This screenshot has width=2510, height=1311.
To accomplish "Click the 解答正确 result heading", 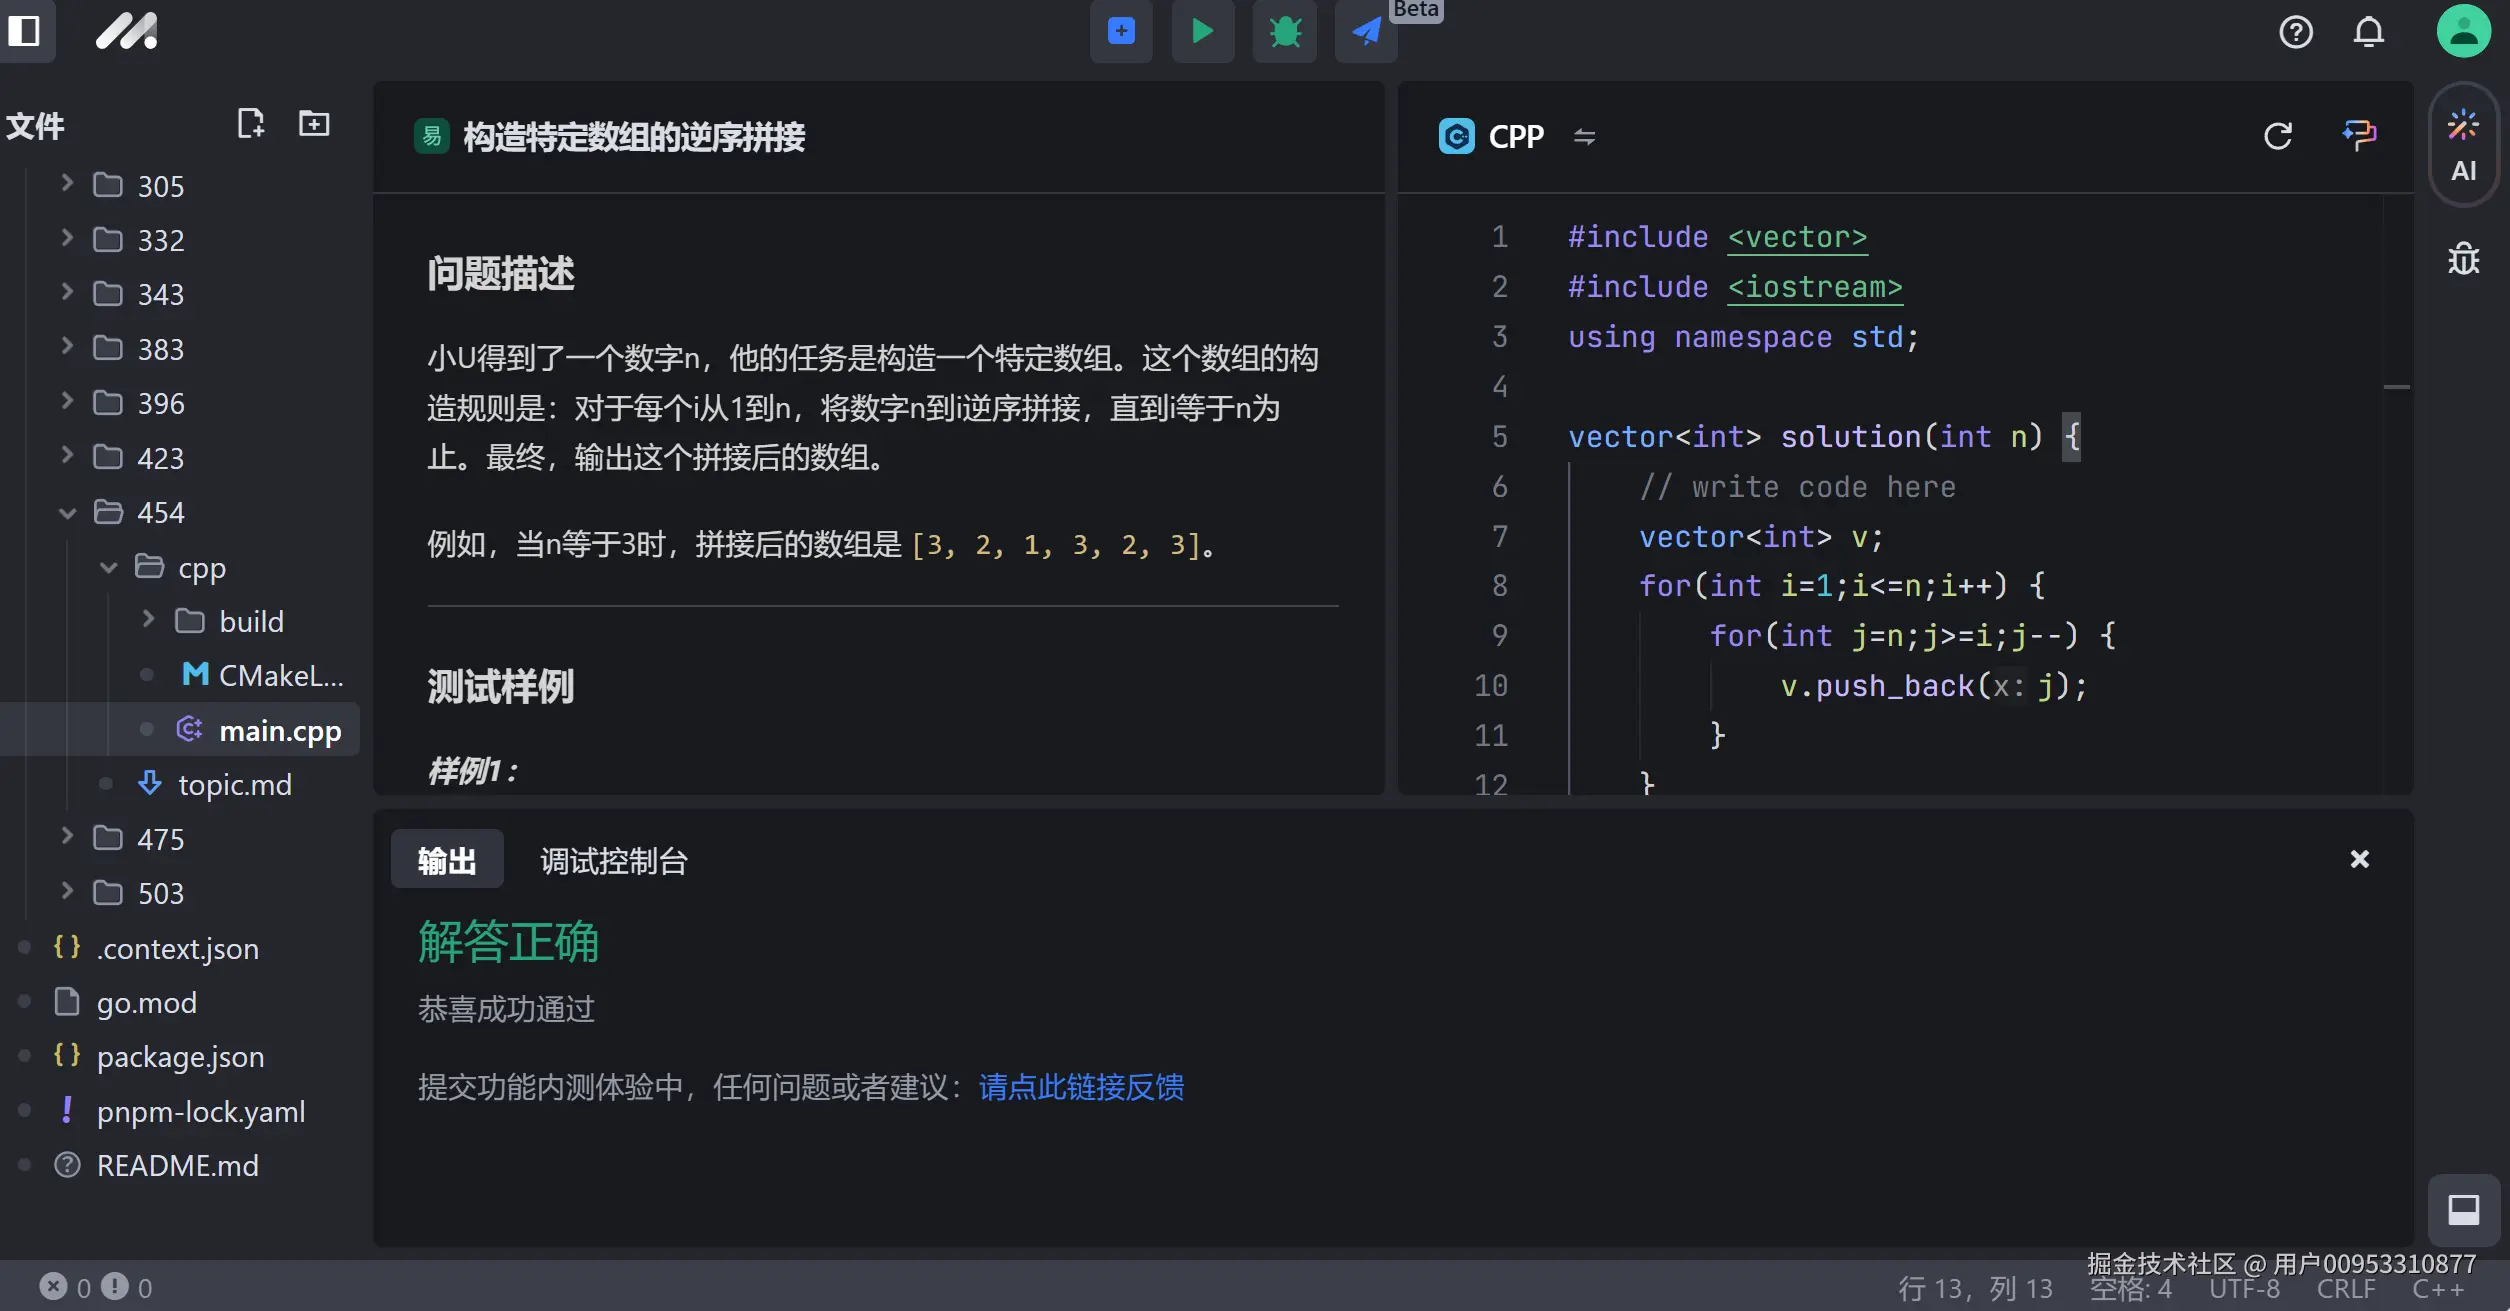I will pyautogui.click(x=508, y=942).
